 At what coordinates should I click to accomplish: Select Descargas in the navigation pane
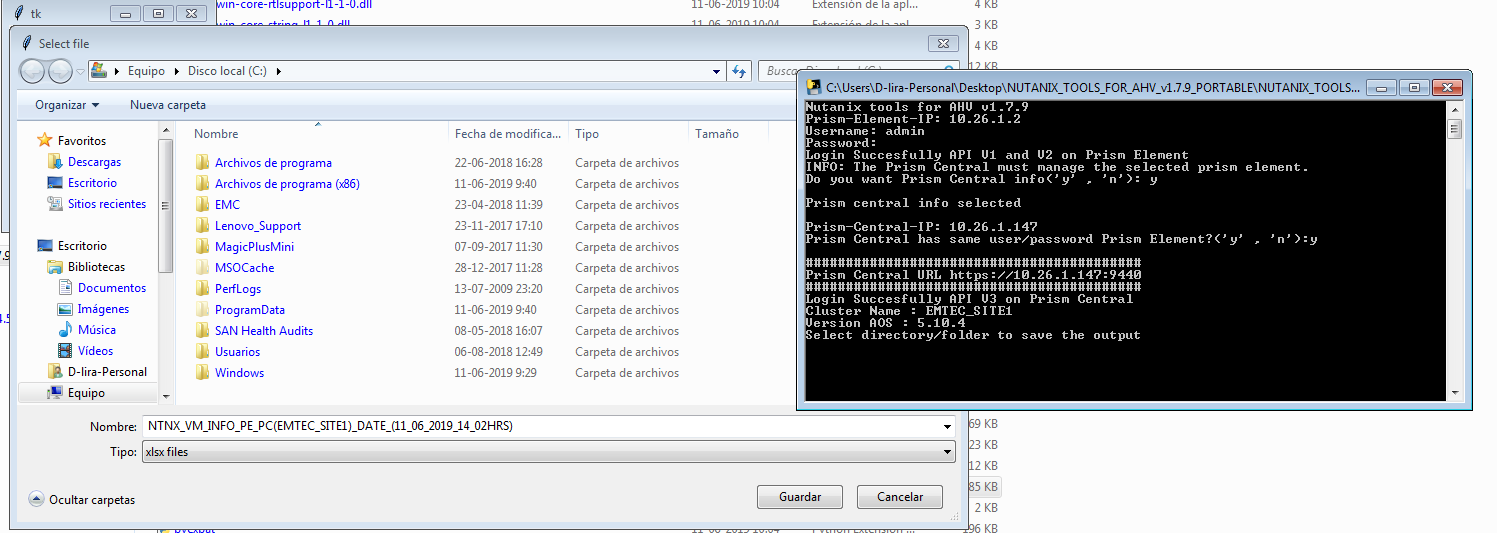(95, 162)
